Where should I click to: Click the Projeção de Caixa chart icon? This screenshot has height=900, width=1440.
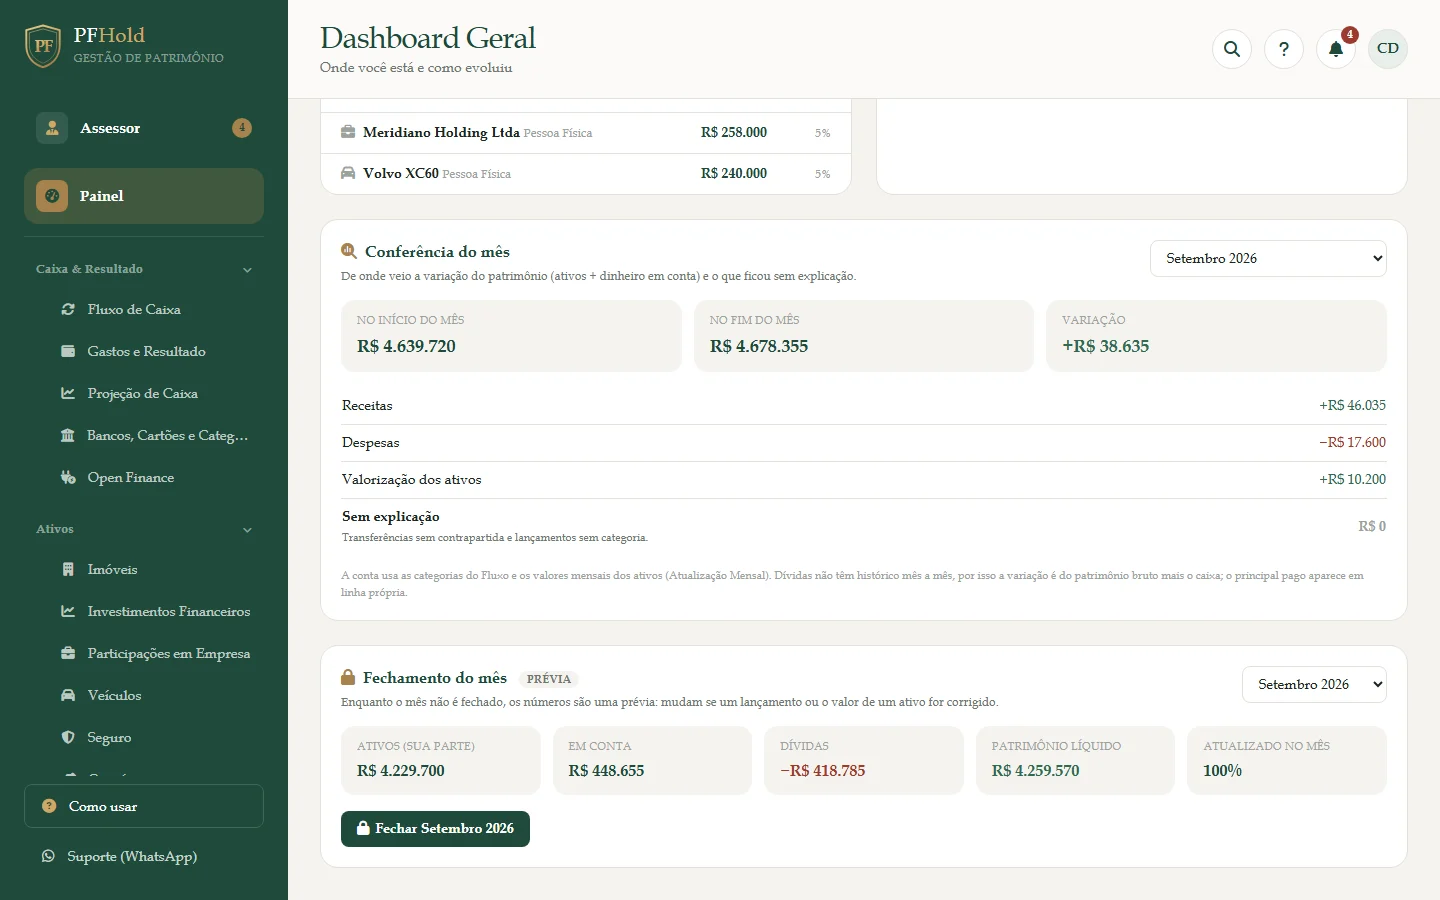(x=68, y=394)
